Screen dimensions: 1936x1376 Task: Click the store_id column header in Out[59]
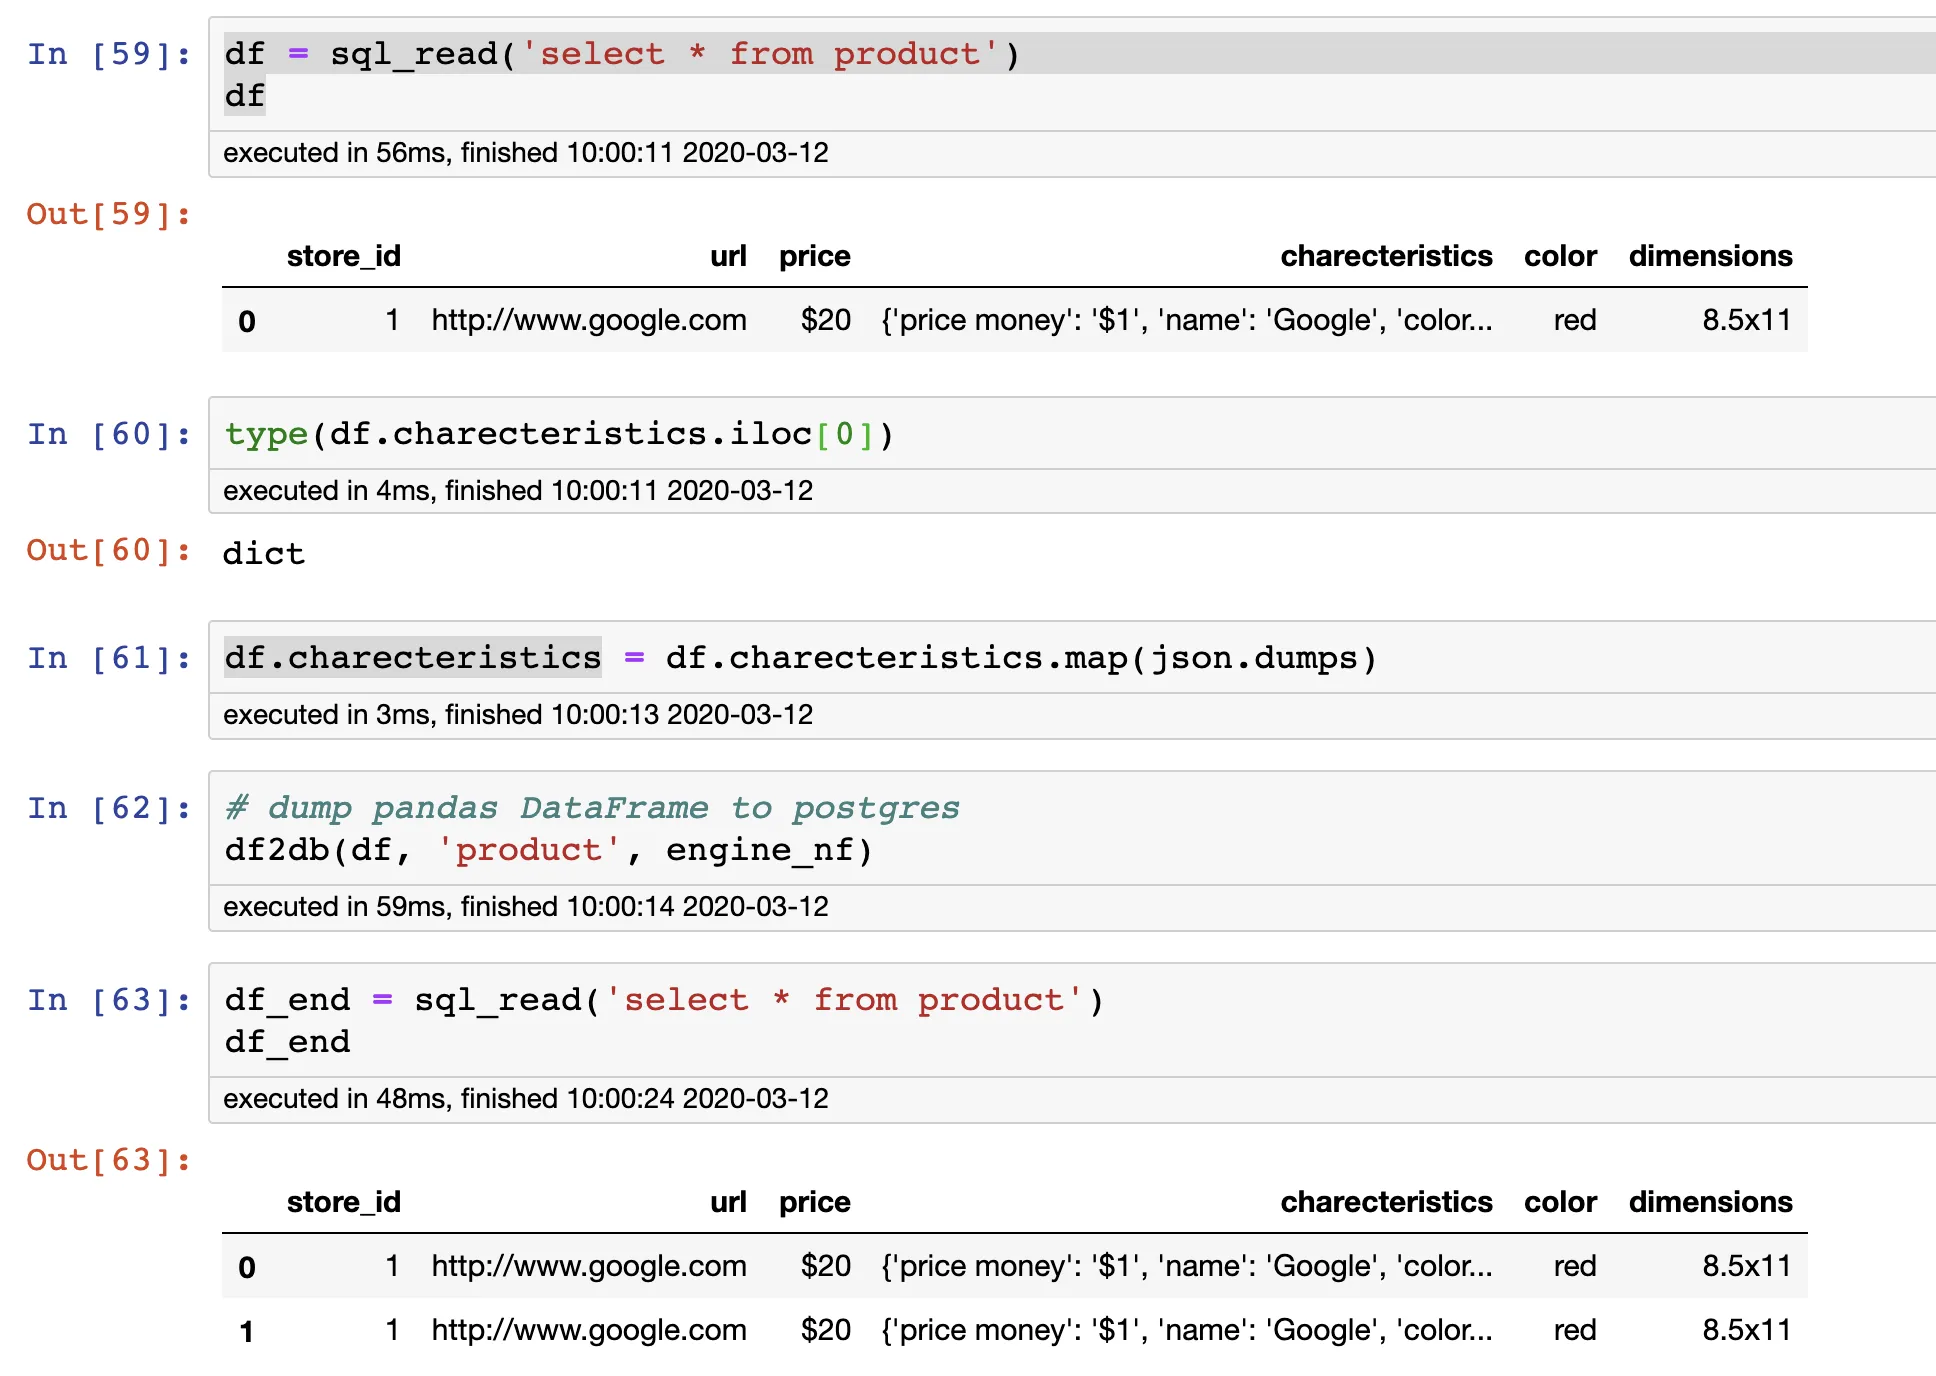point(343,256)
